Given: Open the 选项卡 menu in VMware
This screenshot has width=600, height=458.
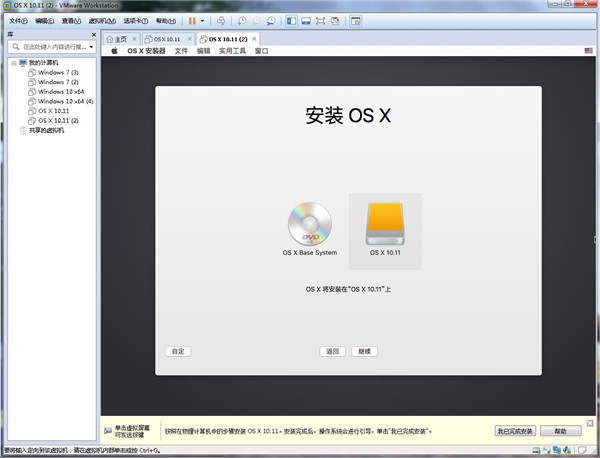Looking at the screenshot, I should coord(136,21).
